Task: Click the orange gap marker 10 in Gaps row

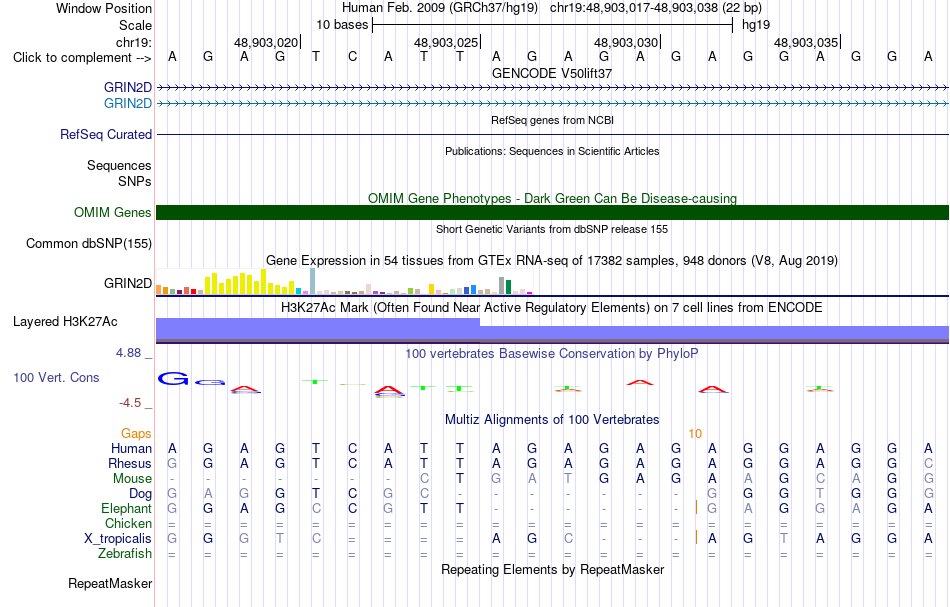Action: pos(695,434)
